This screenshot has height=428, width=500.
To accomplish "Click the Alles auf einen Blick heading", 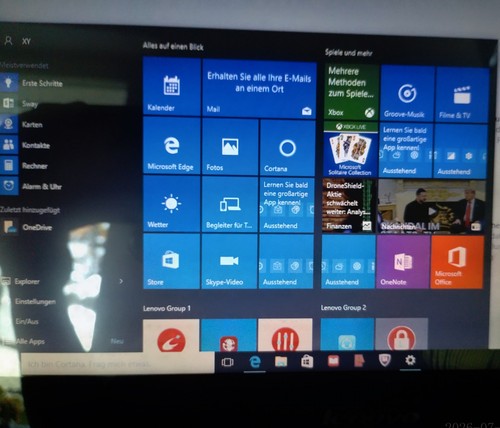I will coord(173,46).
